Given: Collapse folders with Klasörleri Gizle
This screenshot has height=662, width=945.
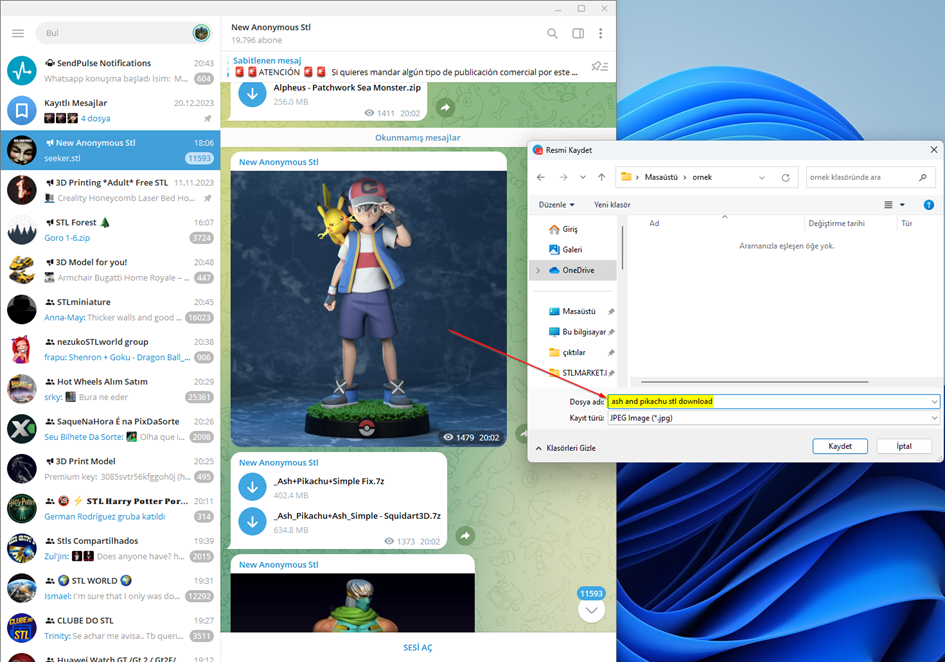Looking at the screenshot, I should 566,448.
